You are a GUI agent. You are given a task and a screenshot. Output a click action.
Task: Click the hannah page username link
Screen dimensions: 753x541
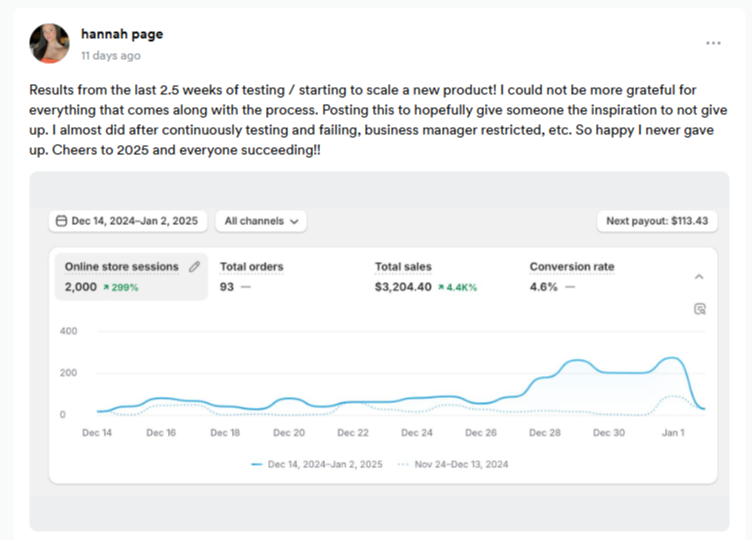[x=122, y=34]
